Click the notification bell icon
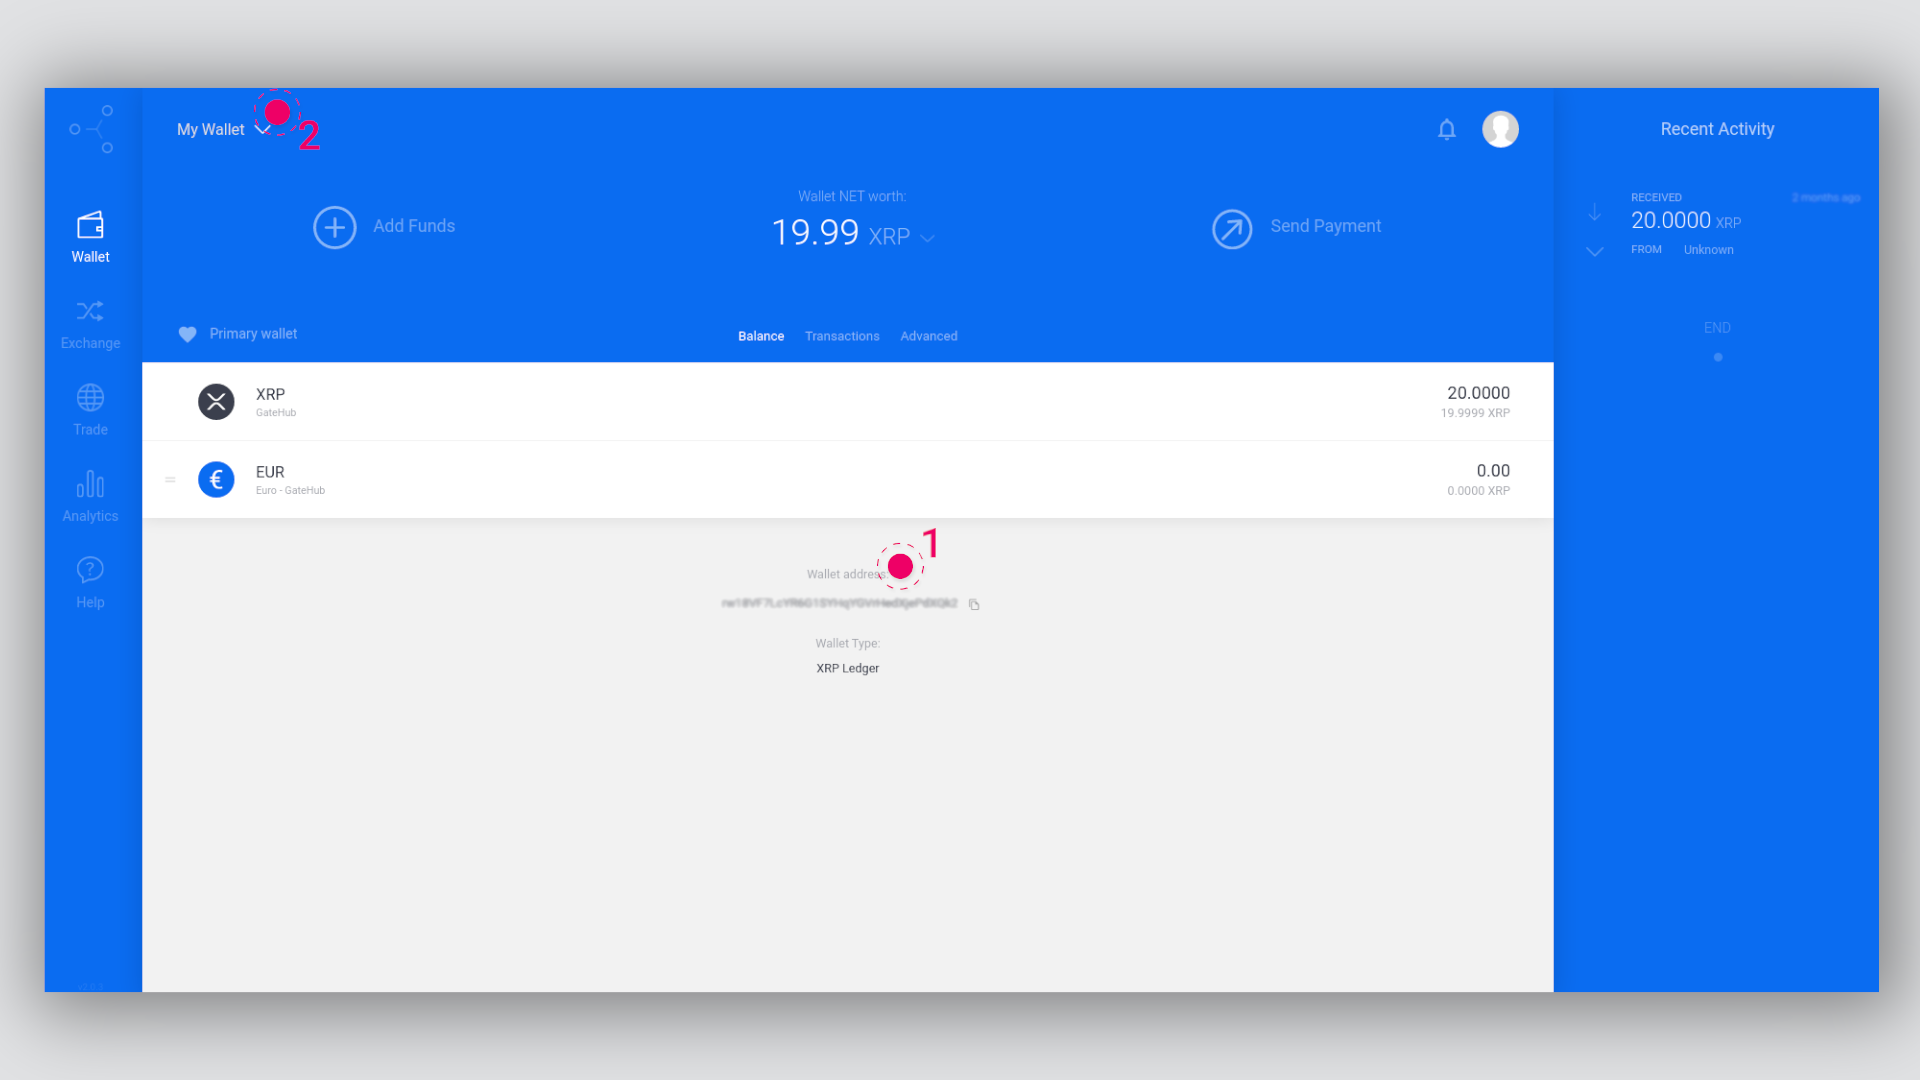Viewport: 1920px width, 1080px height. [x=1447, y=128]
